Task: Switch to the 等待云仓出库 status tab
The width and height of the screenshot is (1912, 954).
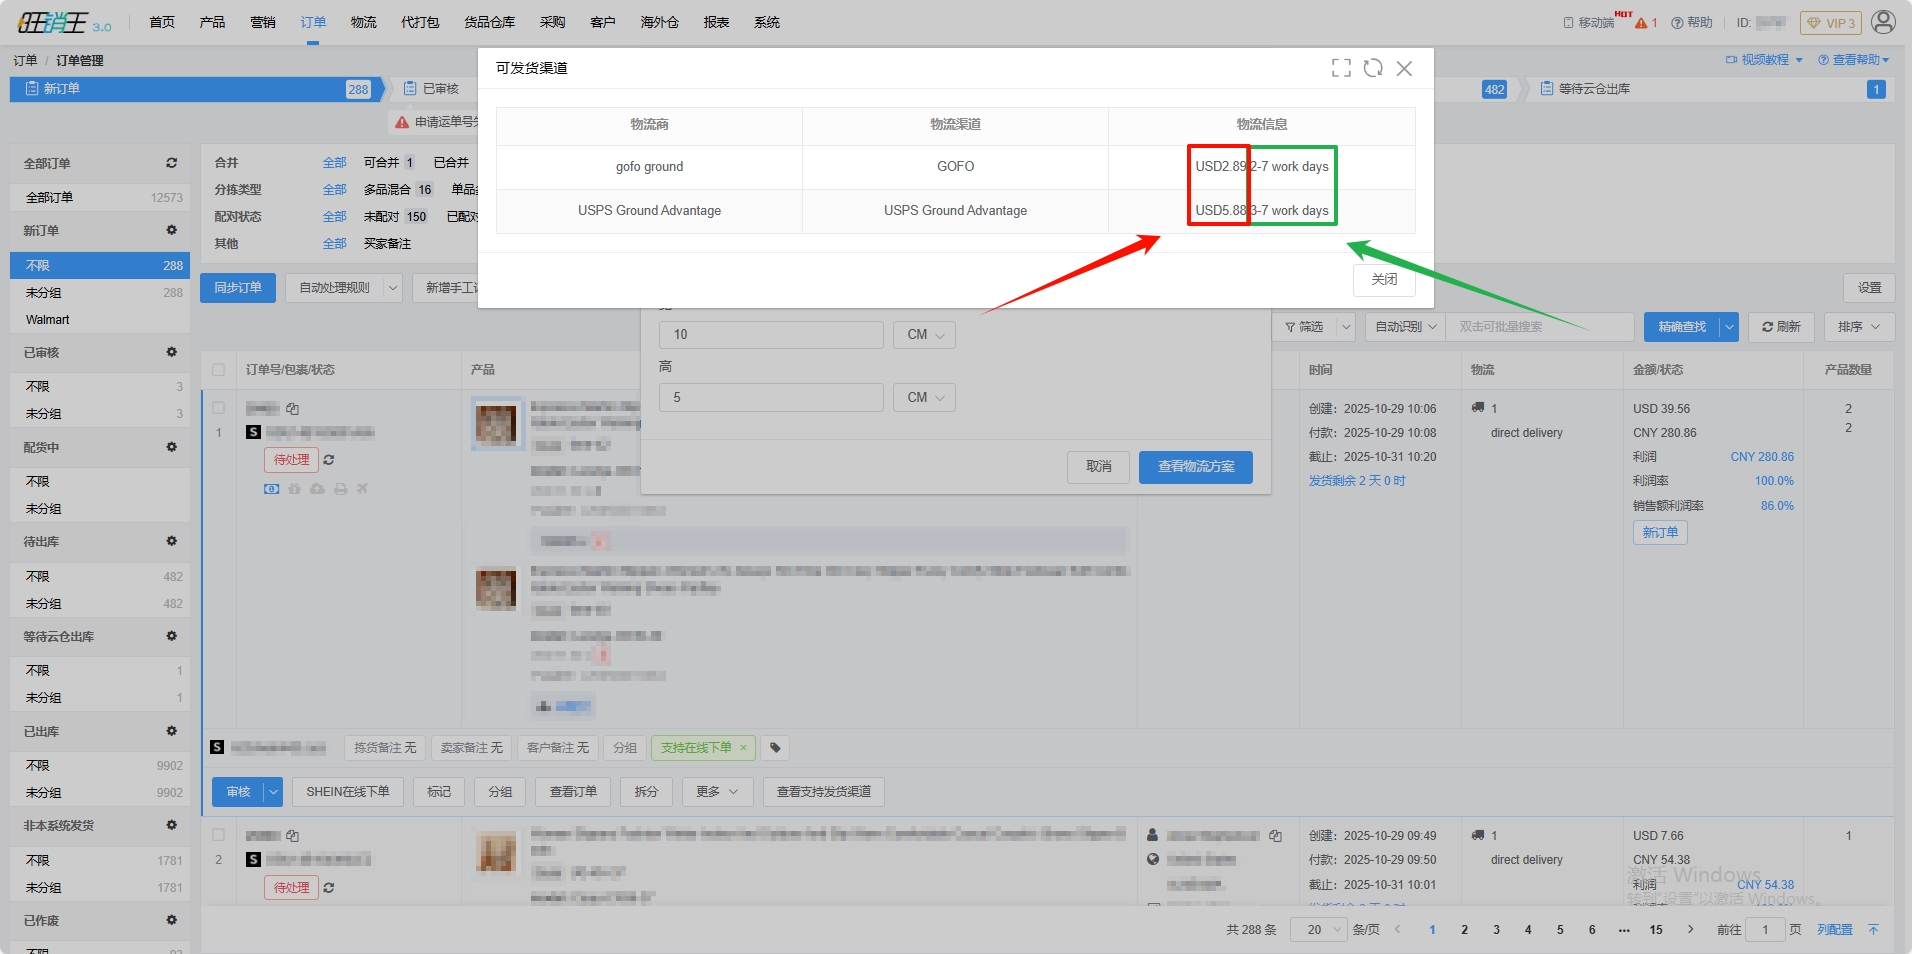Action: [1594, 89]
